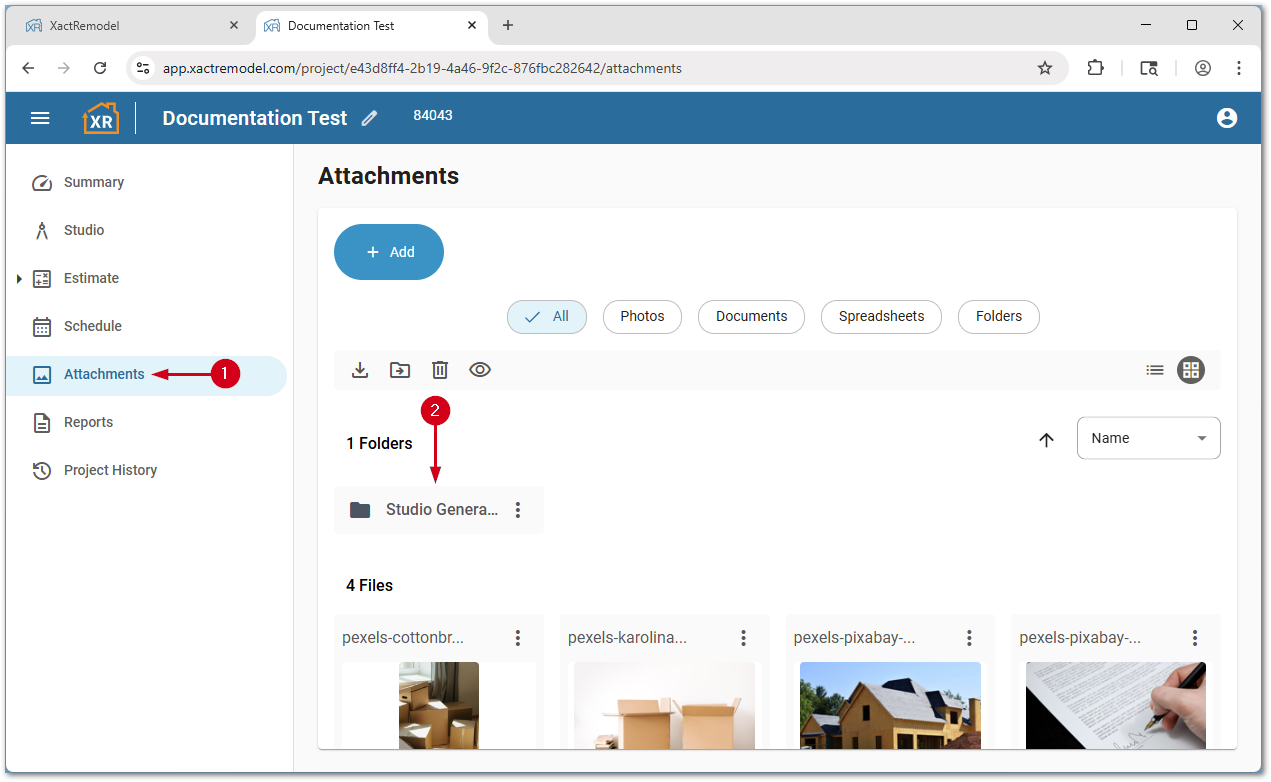Expand the Estimate sidebar section
The width and height of the screenshot is (1271, 782).
(19, 279)
